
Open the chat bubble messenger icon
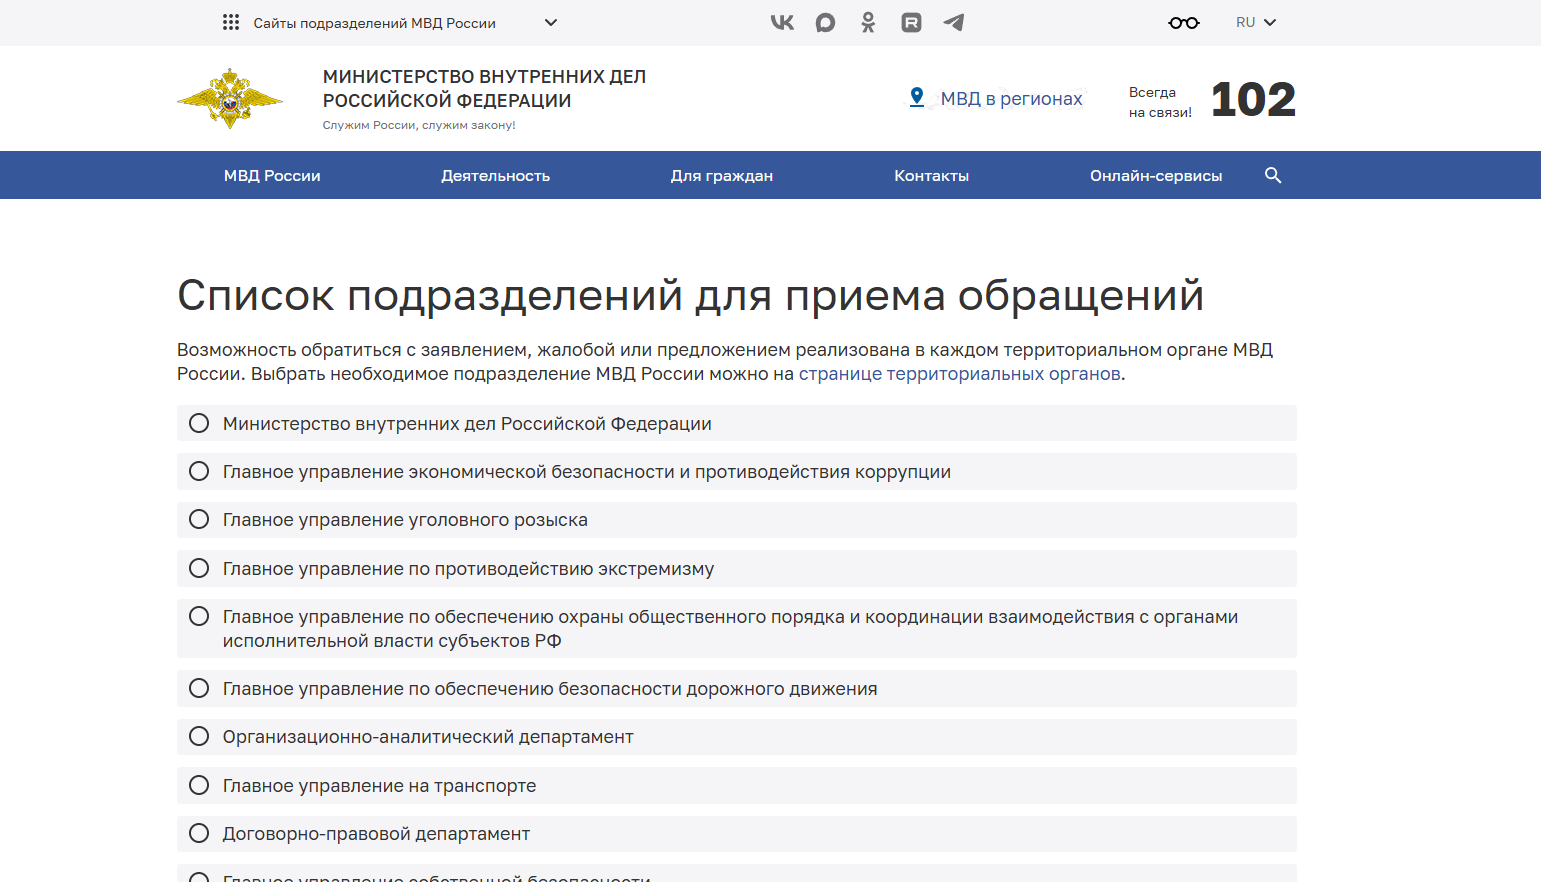(x=825, y=22)
